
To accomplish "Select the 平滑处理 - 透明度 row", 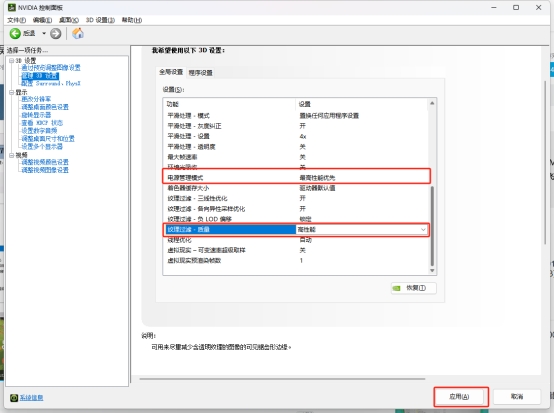I will (x=296, y=147).
